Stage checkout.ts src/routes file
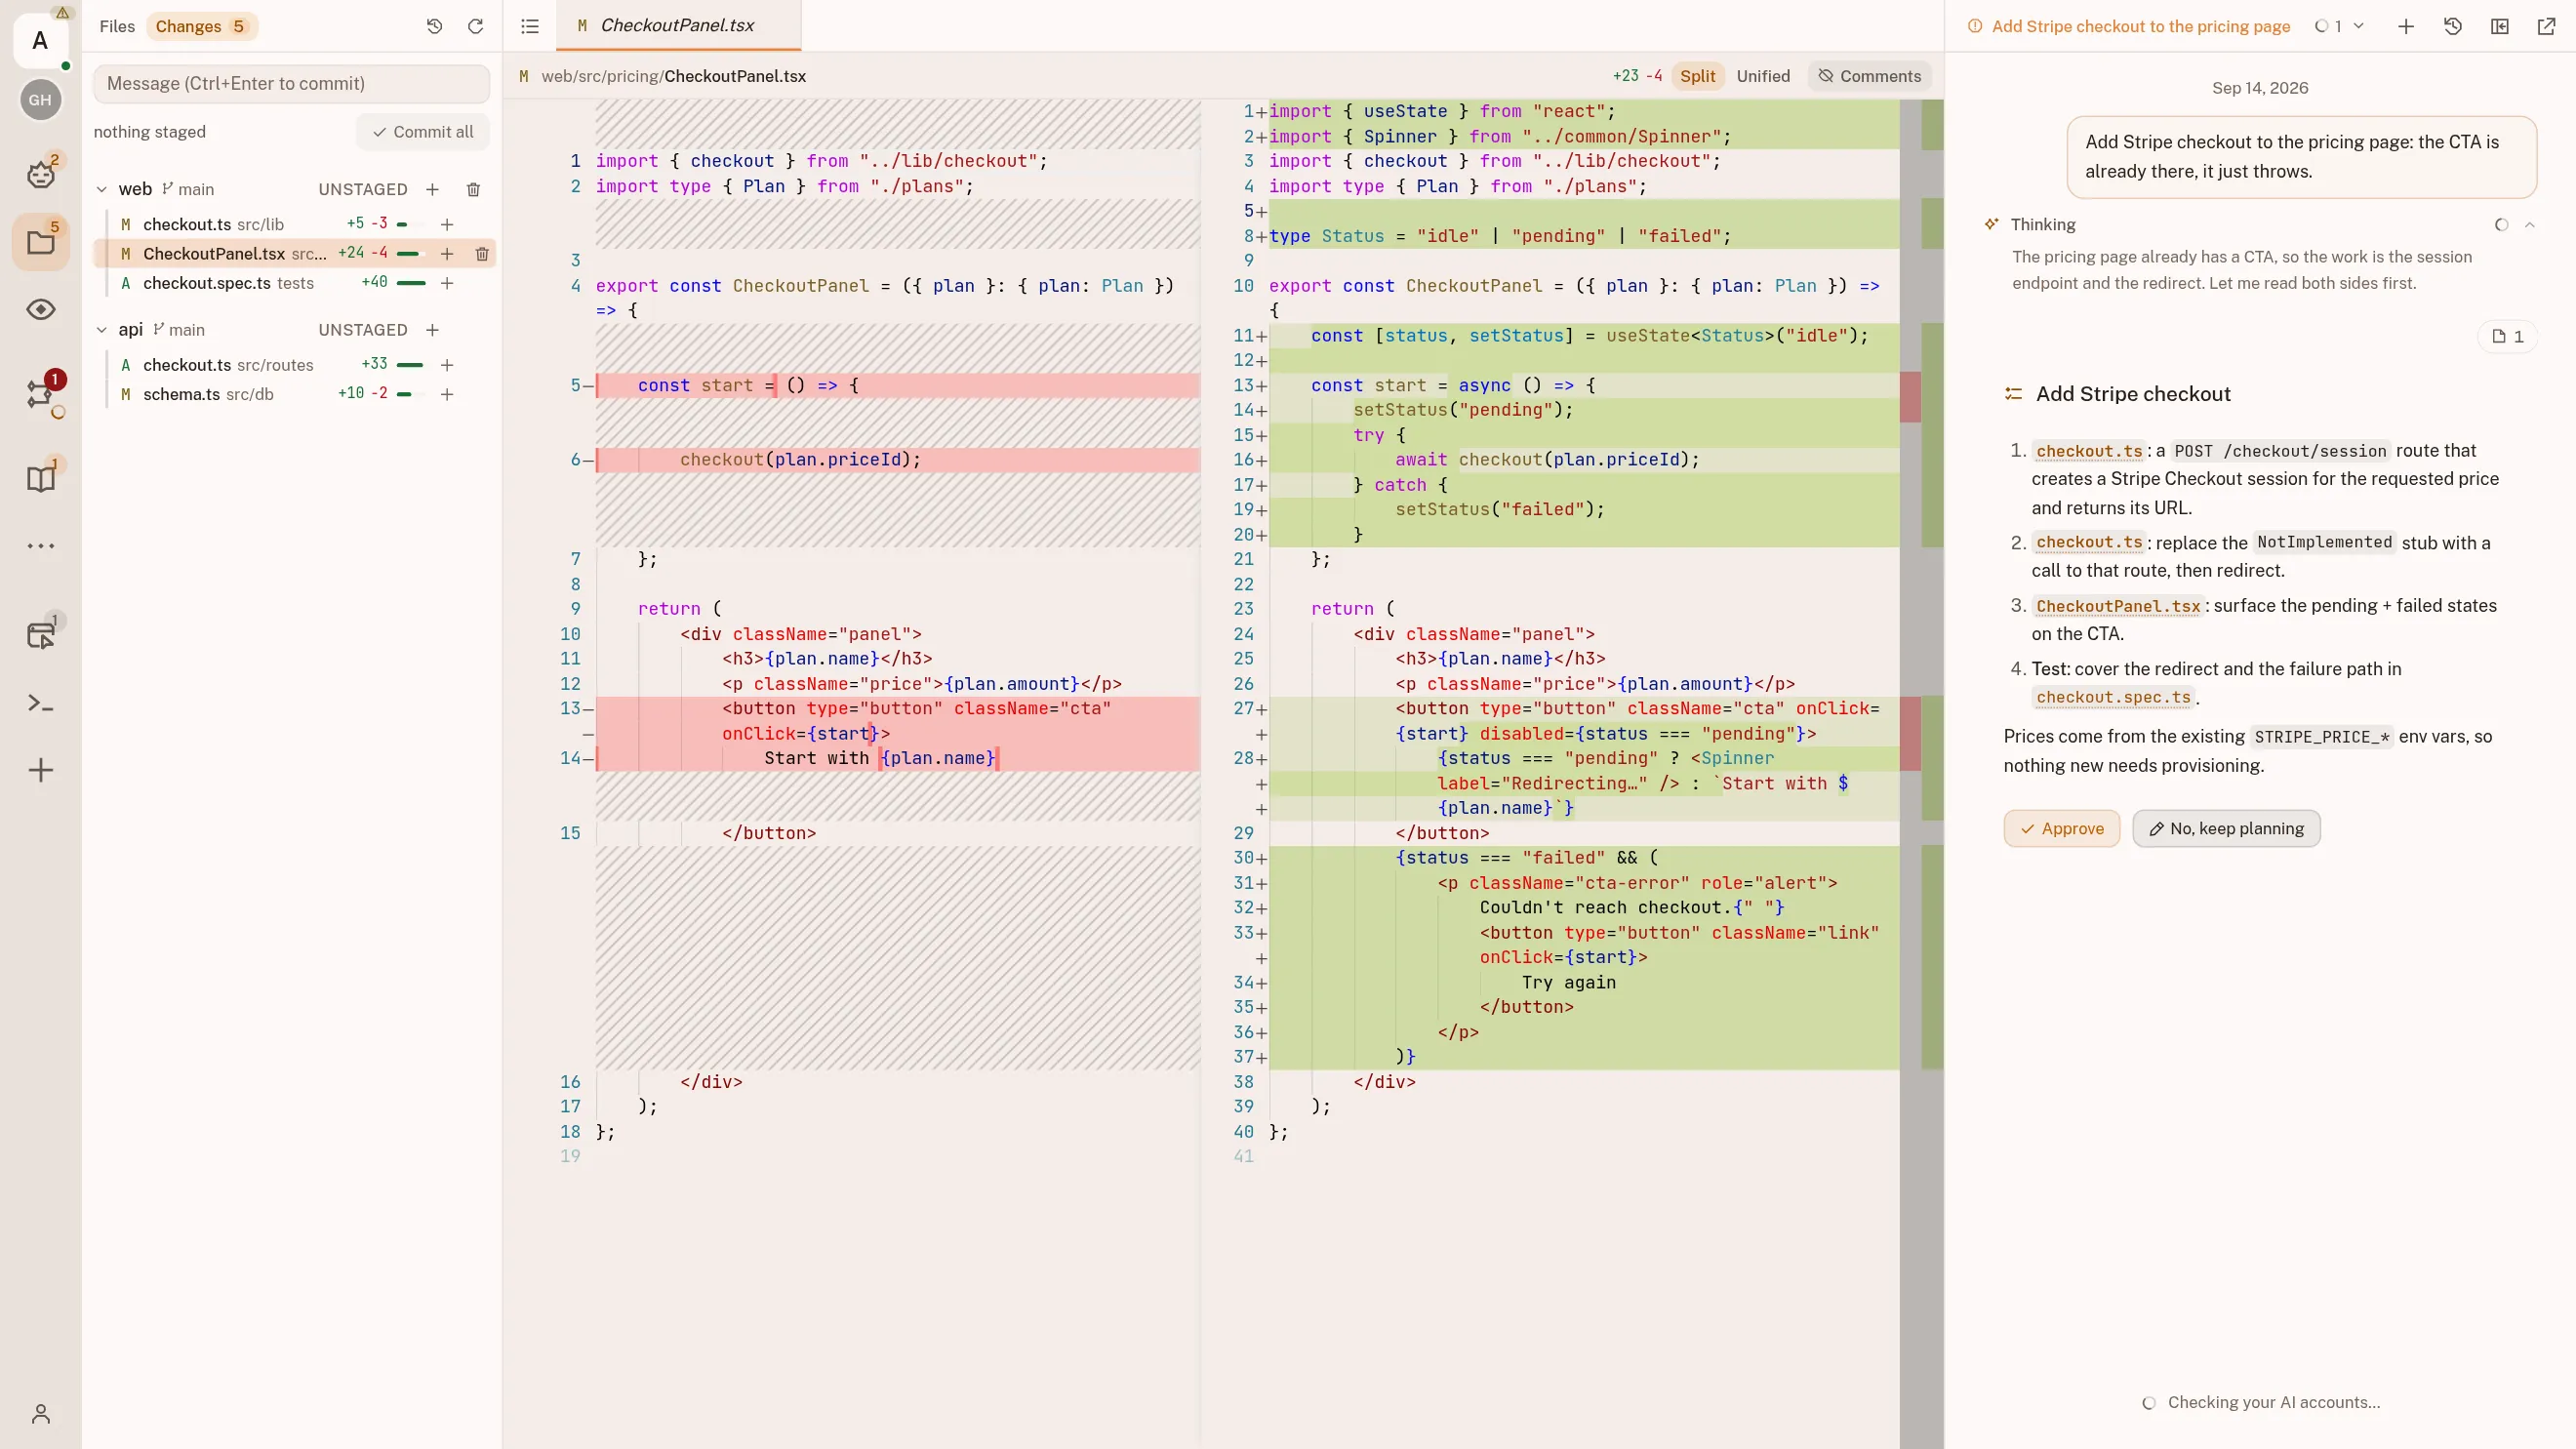This screenshot has height=1449, width=2576. click(x=447, y=365)
